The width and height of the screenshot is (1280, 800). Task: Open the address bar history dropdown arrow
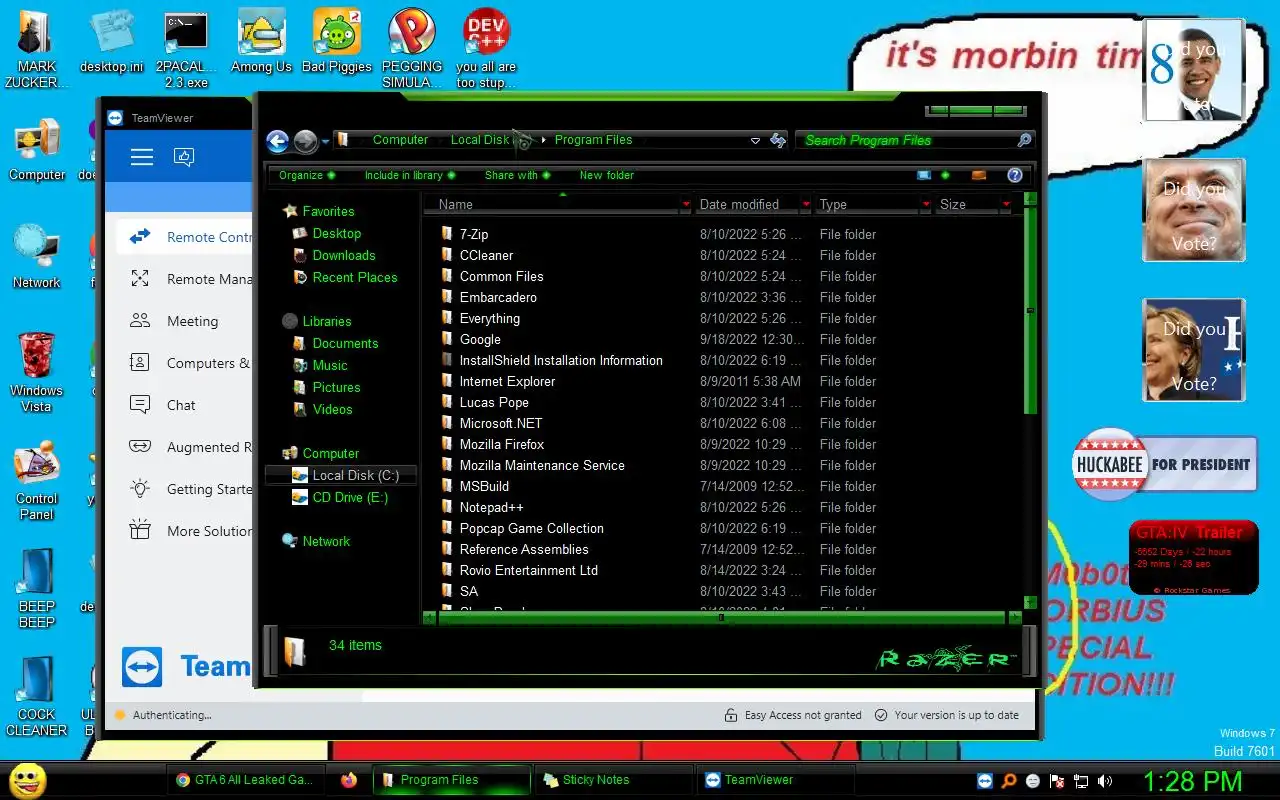[755, 141]
